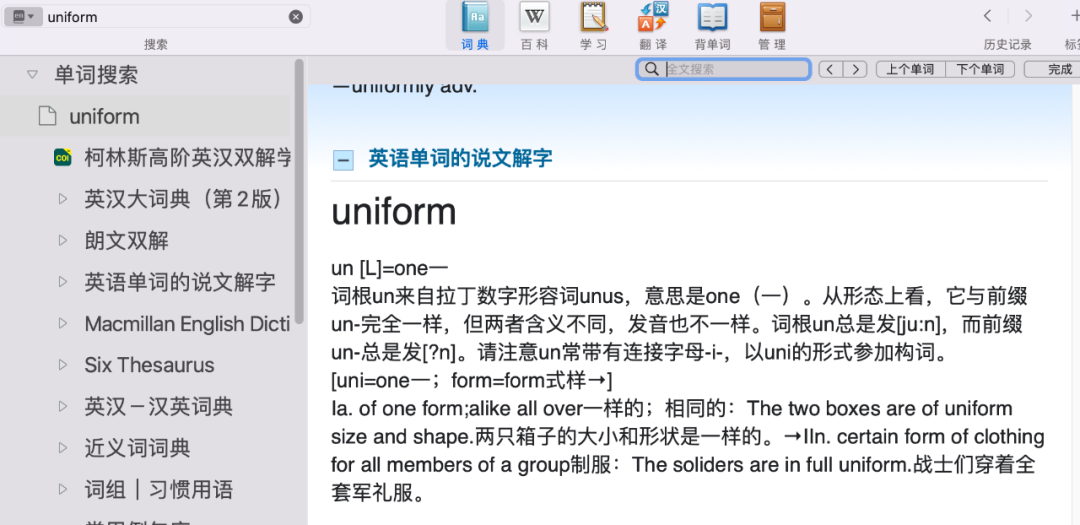Click the [uni=one一；form=form式样→] line
This screenshot has width=1080, height=525.
[472, 380]
